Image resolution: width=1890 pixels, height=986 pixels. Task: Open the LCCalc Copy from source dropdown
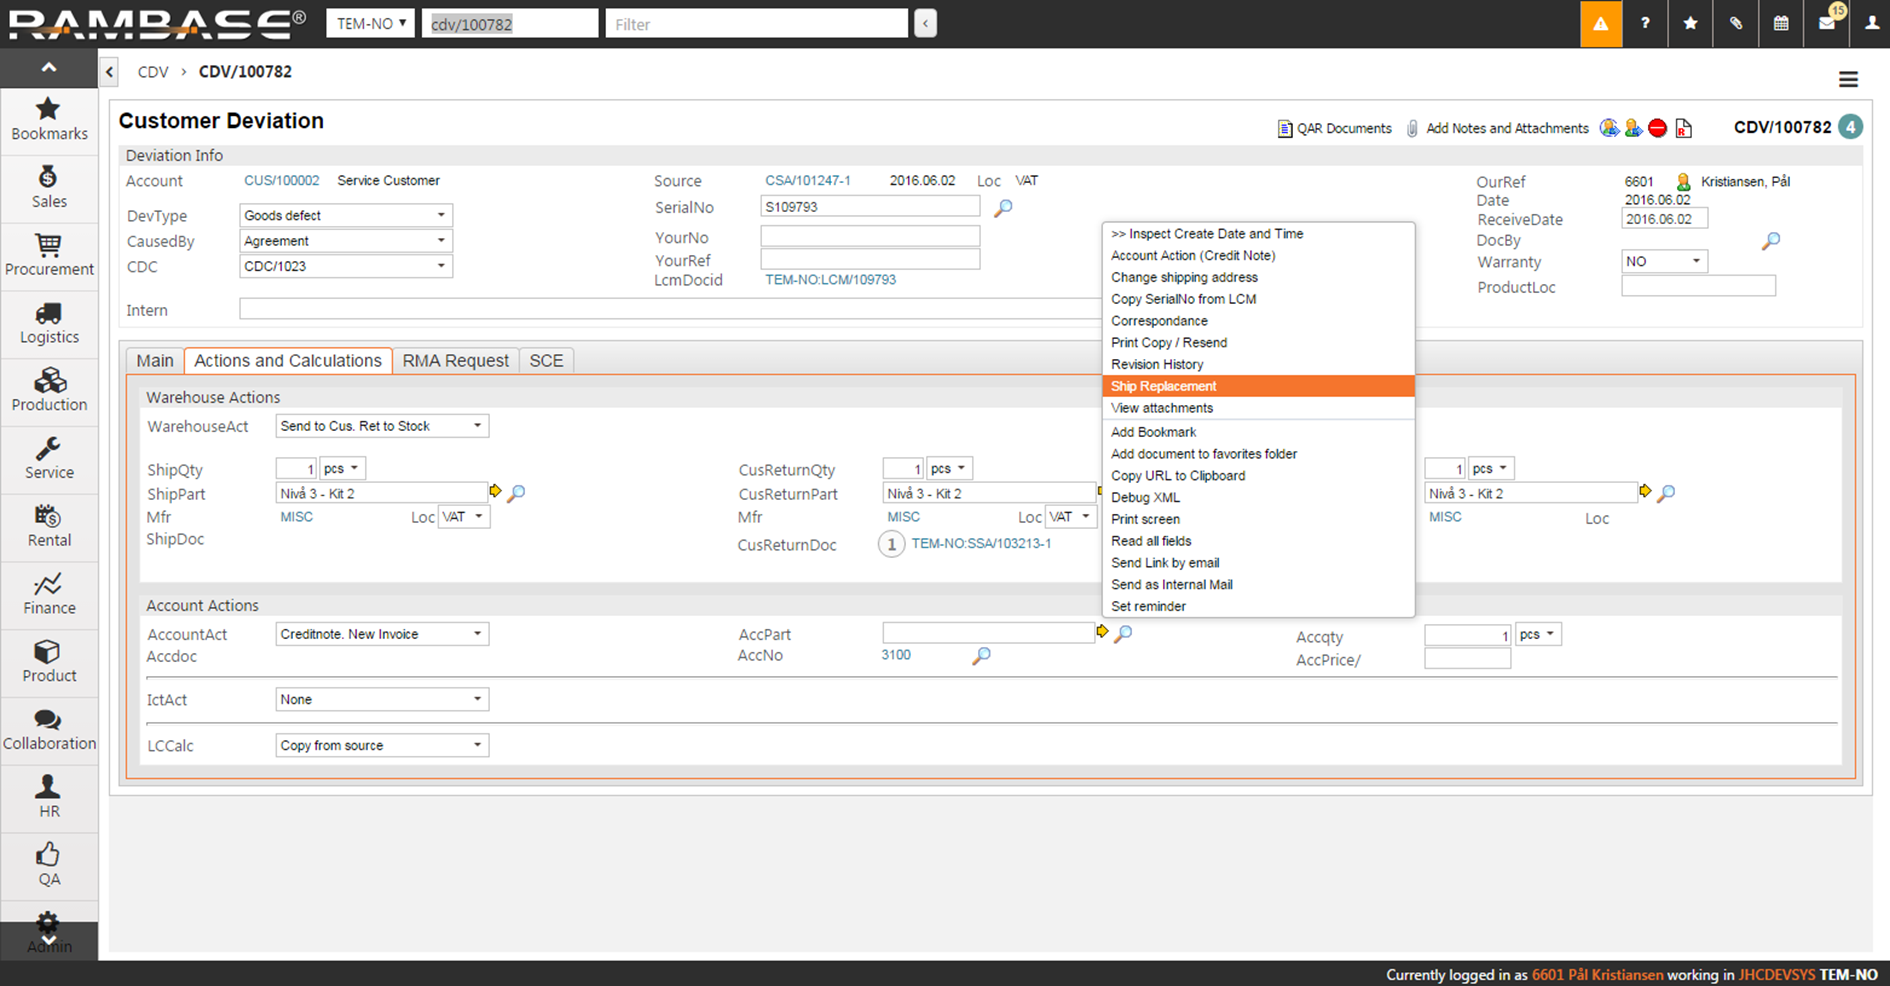(x=382, y=745)
